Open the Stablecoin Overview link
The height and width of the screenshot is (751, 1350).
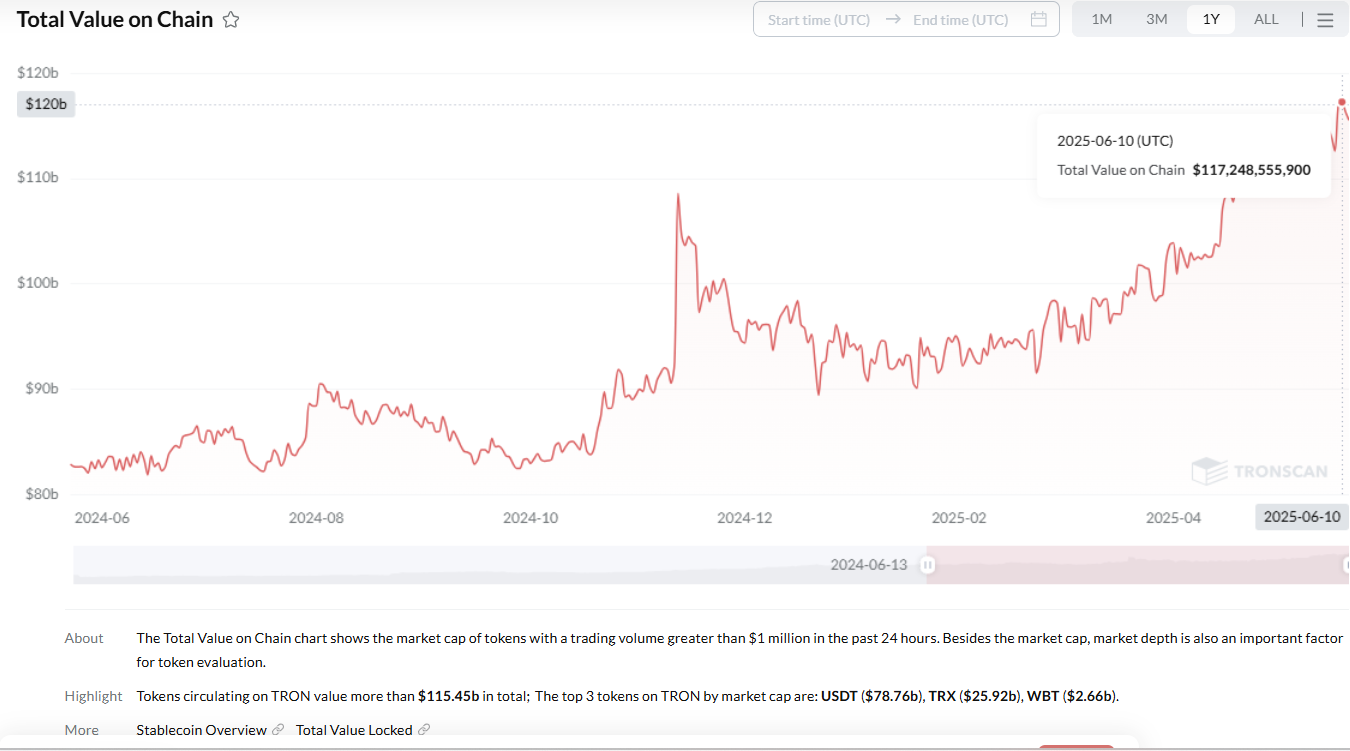[x=201, y=730]
